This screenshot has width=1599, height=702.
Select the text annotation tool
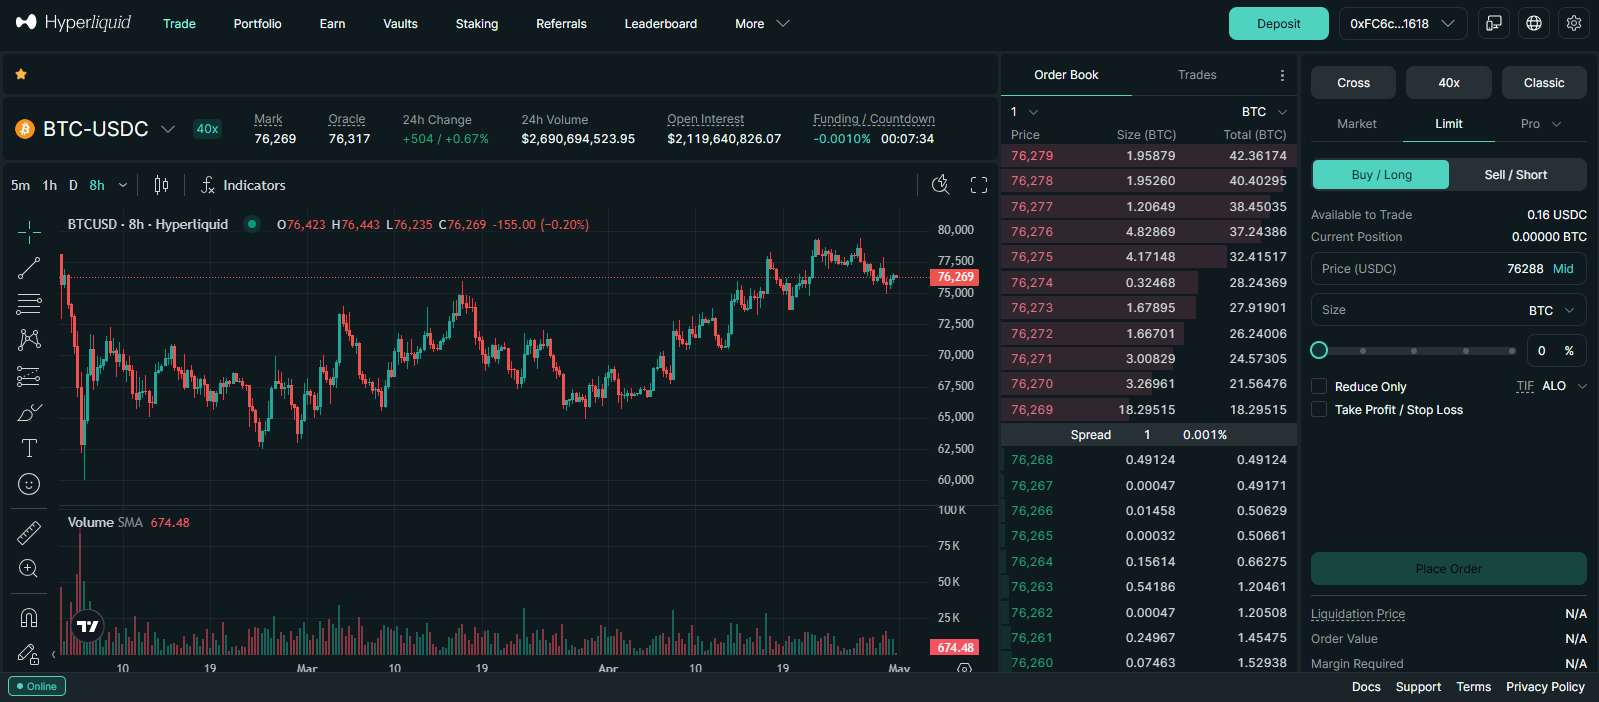tap(29, 448)
